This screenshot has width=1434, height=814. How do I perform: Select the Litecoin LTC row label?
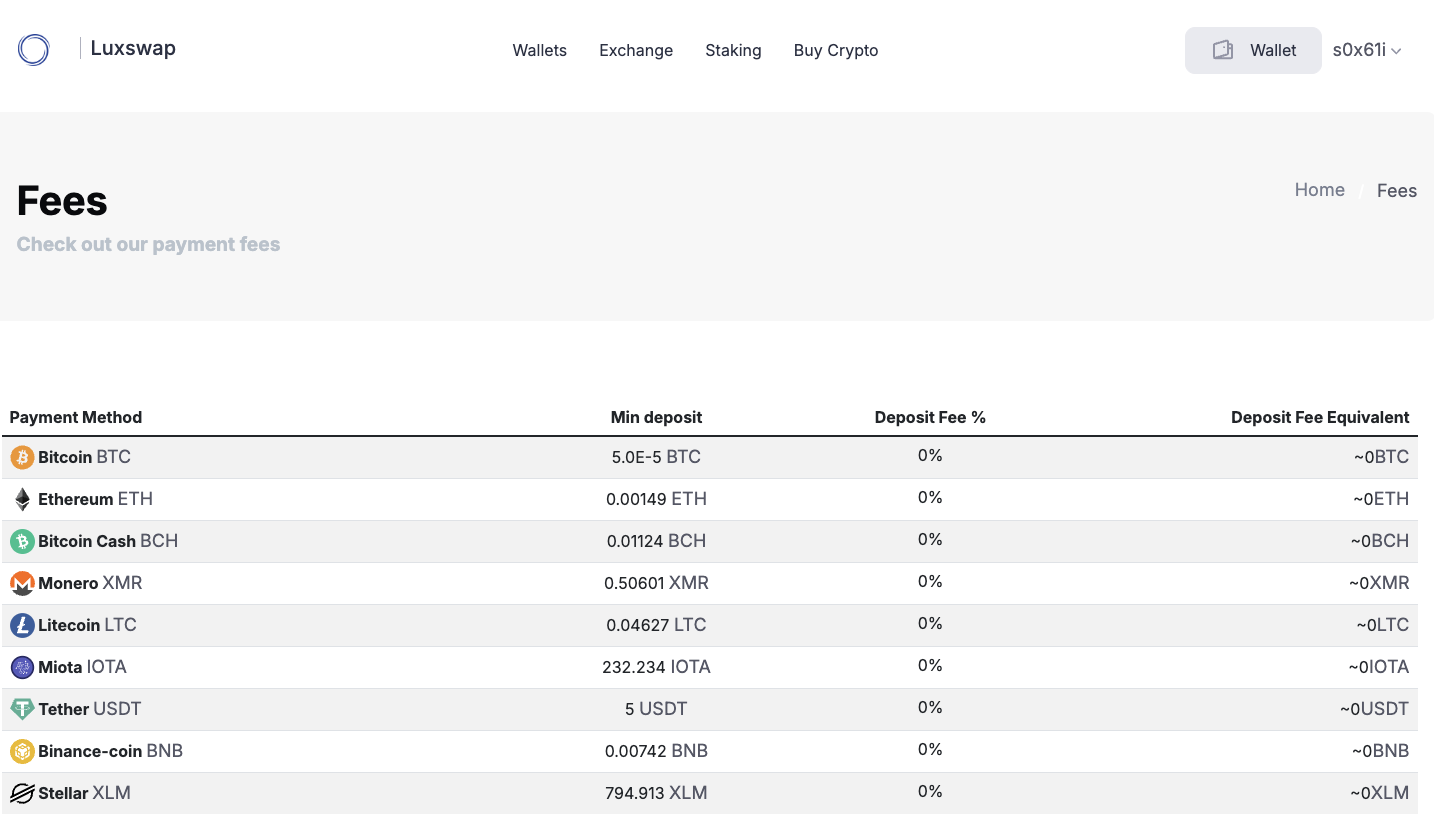pyautogui.click(x=87, y=625)
